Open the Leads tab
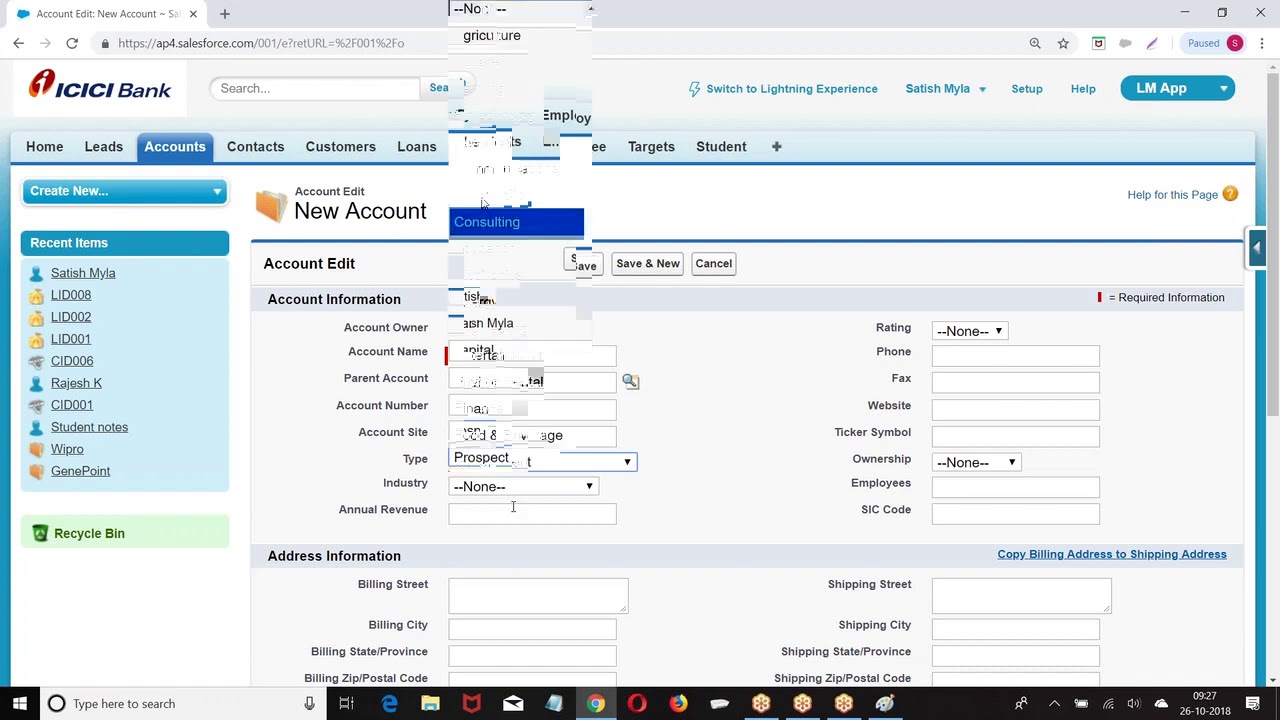 coord(104,146)
